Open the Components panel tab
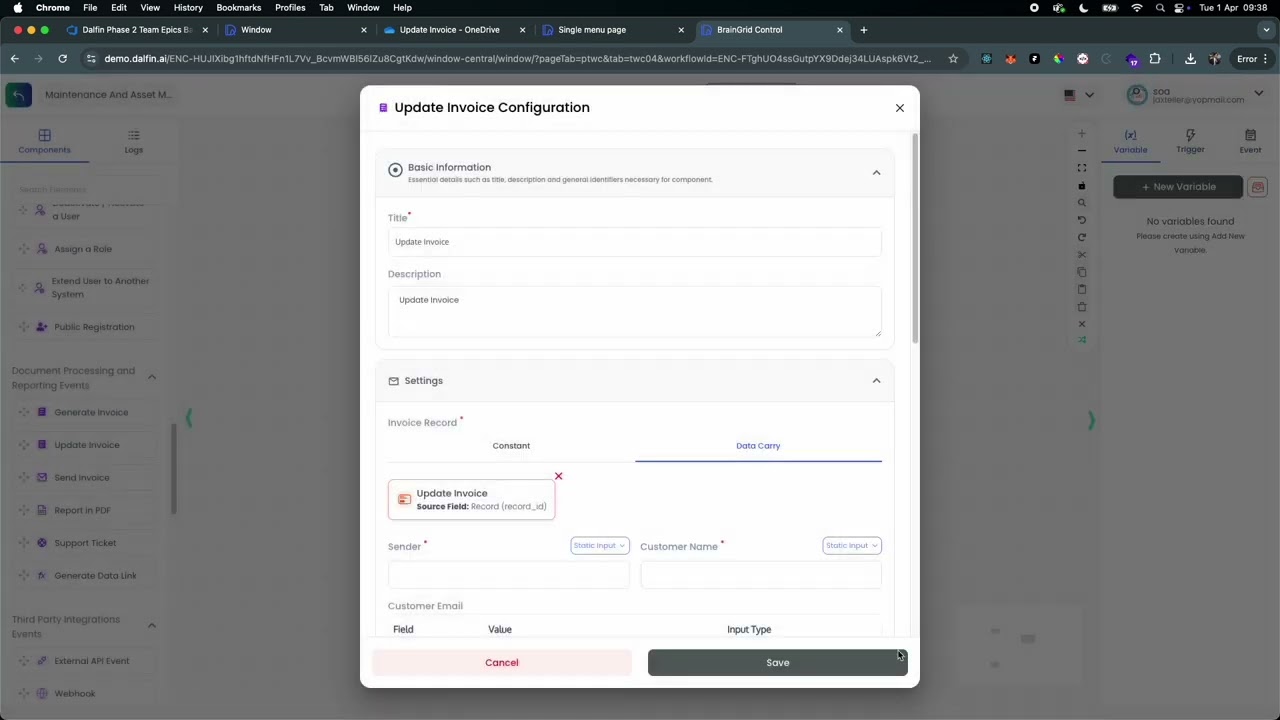The height and width of the screenshot is (720, 1280). pos(44,141)
